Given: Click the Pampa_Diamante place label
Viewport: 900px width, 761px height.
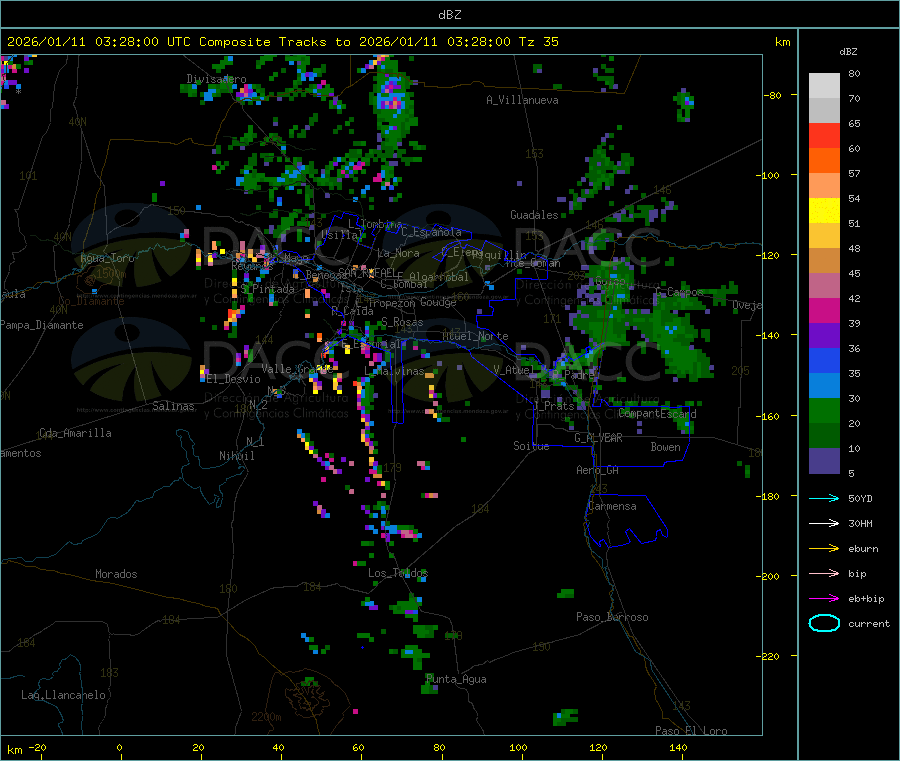Looking at the screenshot, I should tap(41, 325).
